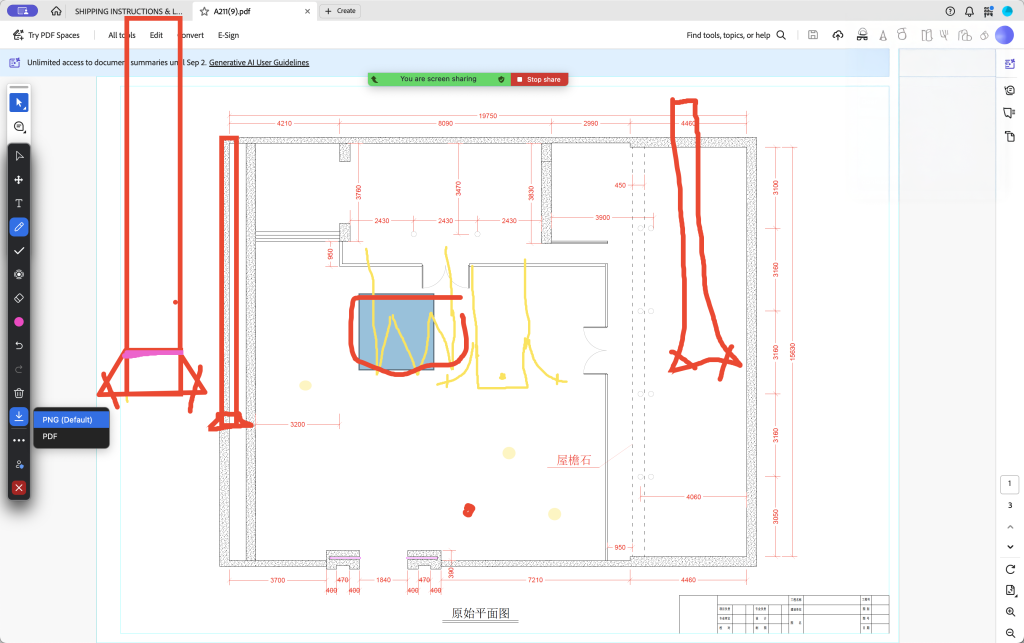Rotate the page with the rotate icon
Image resolution: width=1024 pixels, height=643 pixels.
[x=1010, y=569]
